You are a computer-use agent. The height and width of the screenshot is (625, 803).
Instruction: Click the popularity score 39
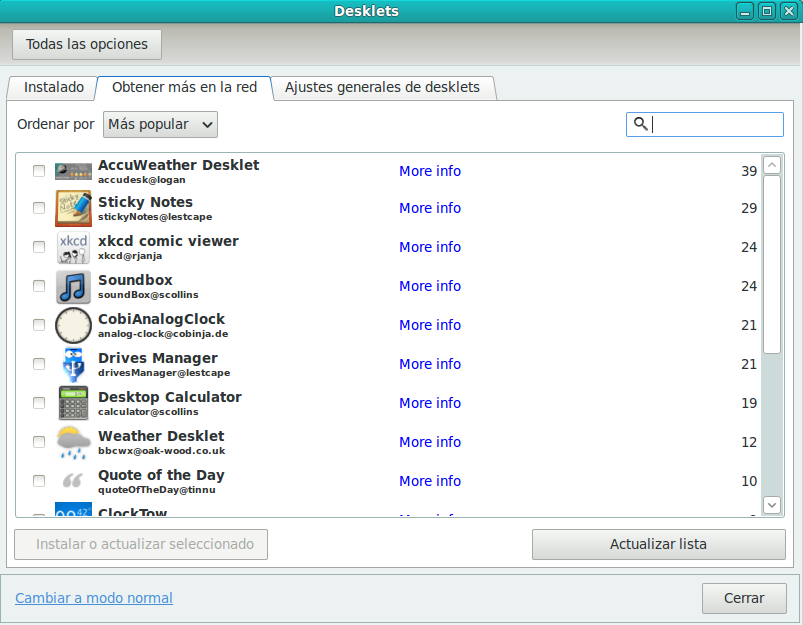pos(749,171)
